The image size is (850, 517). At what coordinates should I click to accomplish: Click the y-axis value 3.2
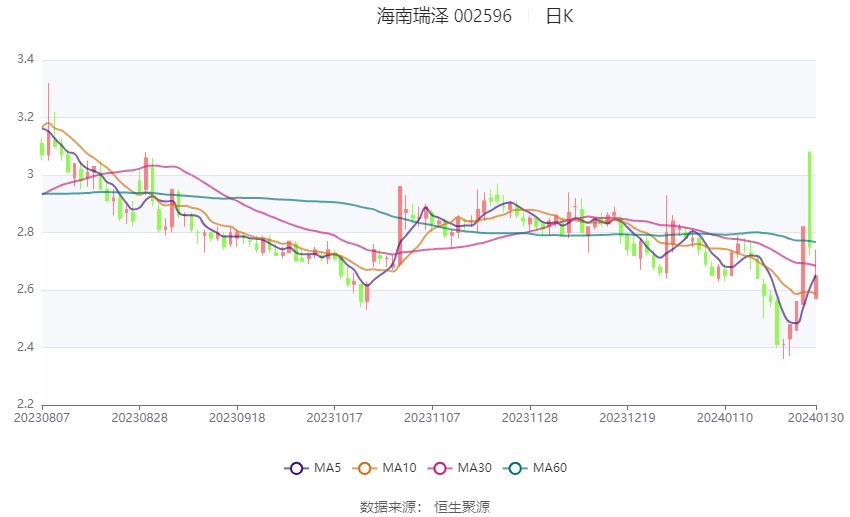click(x=25, y=117)
